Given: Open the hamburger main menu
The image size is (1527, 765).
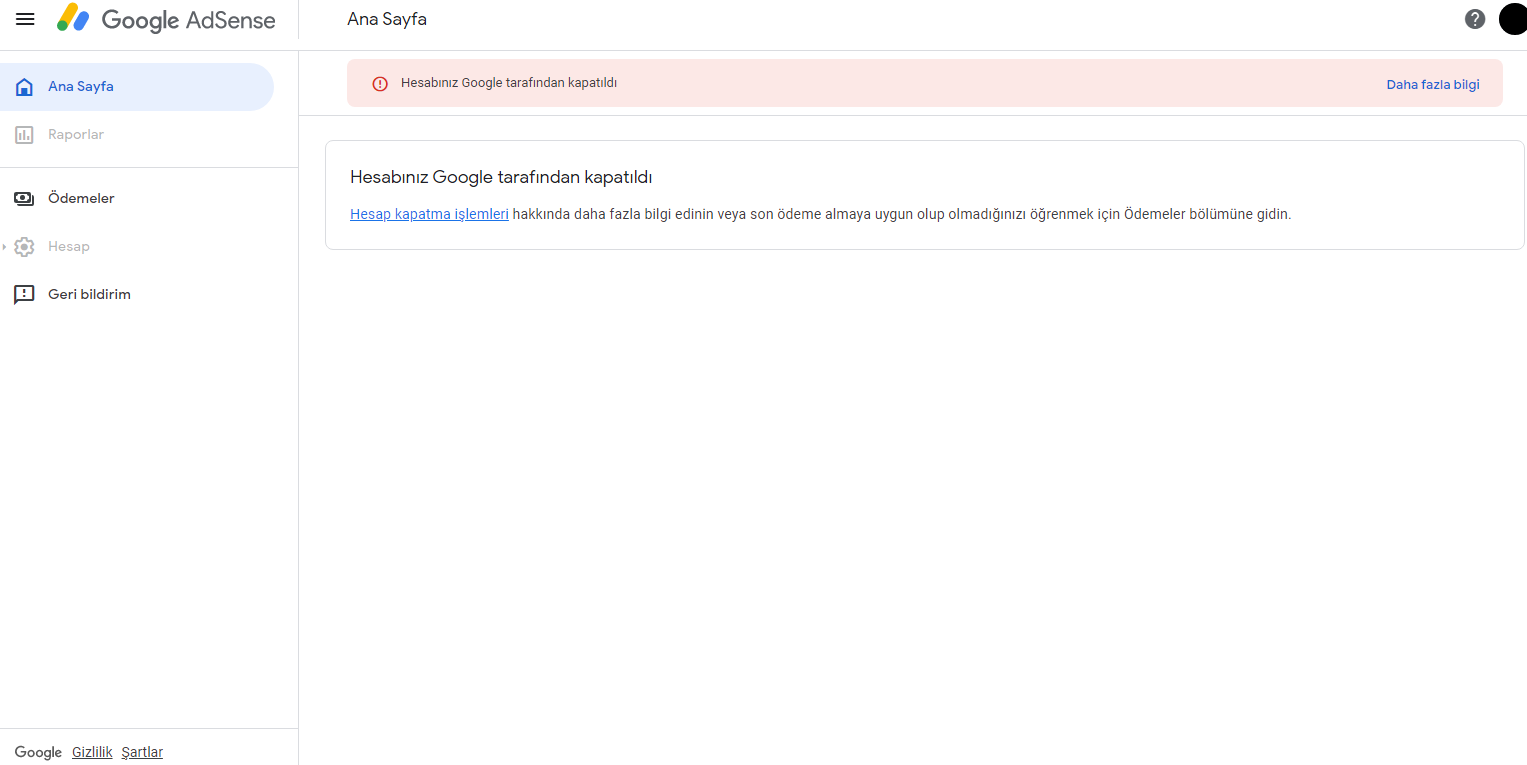Looking at the screenshot, I should tap(25, 19).
